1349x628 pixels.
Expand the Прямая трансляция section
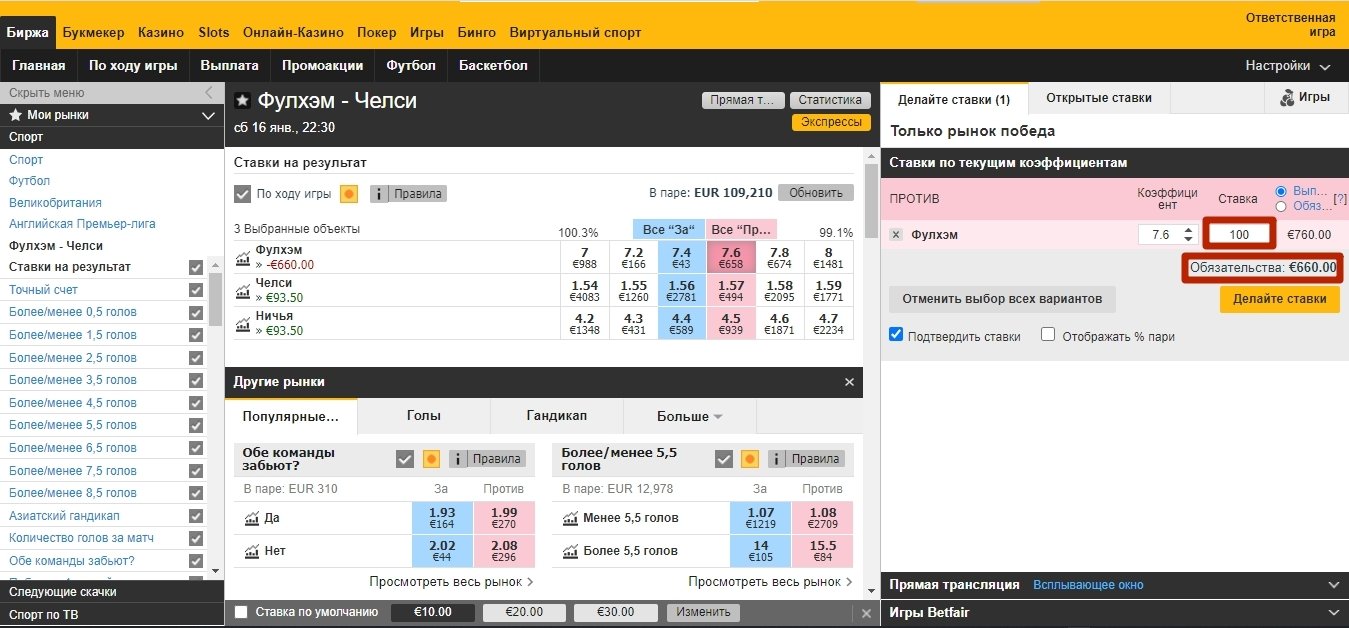[x=1331, y=585]
